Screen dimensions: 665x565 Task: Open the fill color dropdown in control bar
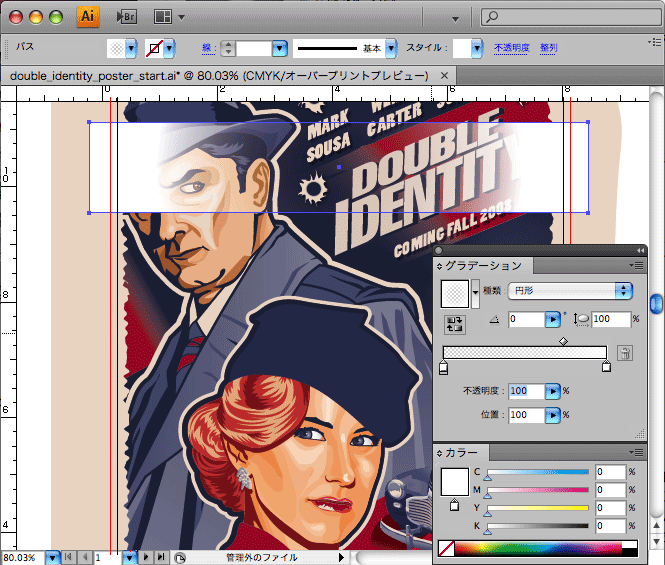point(131,48)
